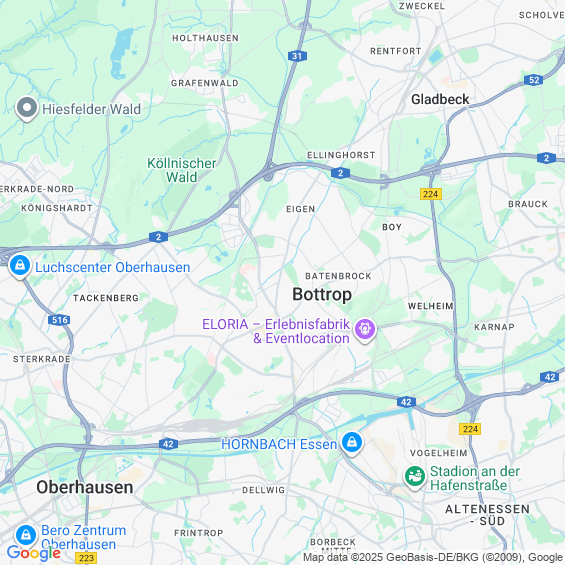Select the ELORIA Erlebnisfabrik purple marker
The image size is (565, 565).
(x=365, y=330)
